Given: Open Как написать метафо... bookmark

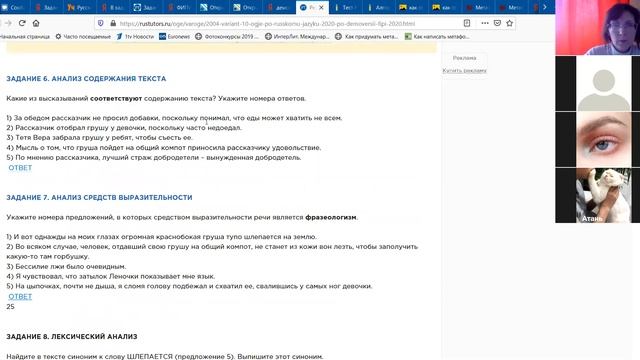Looking at the screenshot, I should tap(437, 37).
